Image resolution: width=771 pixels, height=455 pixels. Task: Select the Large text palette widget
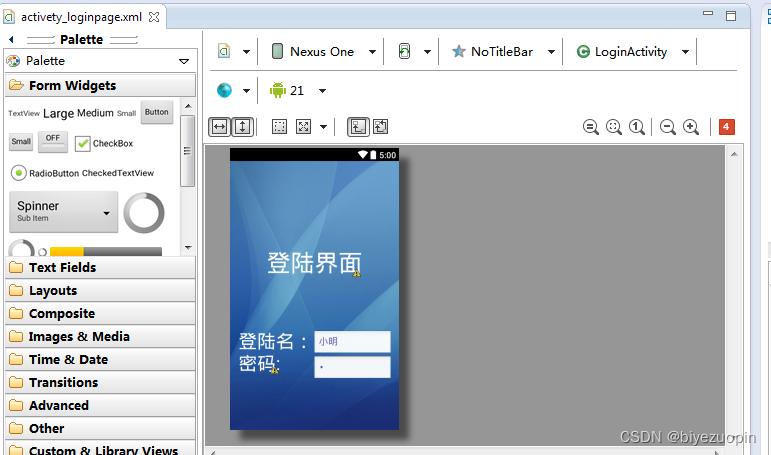click(59, 114)
